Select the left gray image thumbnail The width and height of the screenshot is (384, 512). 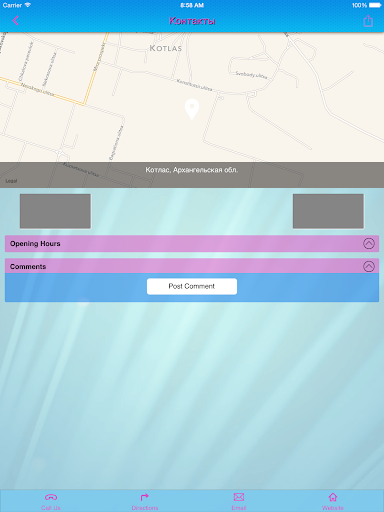pos(55,211)
